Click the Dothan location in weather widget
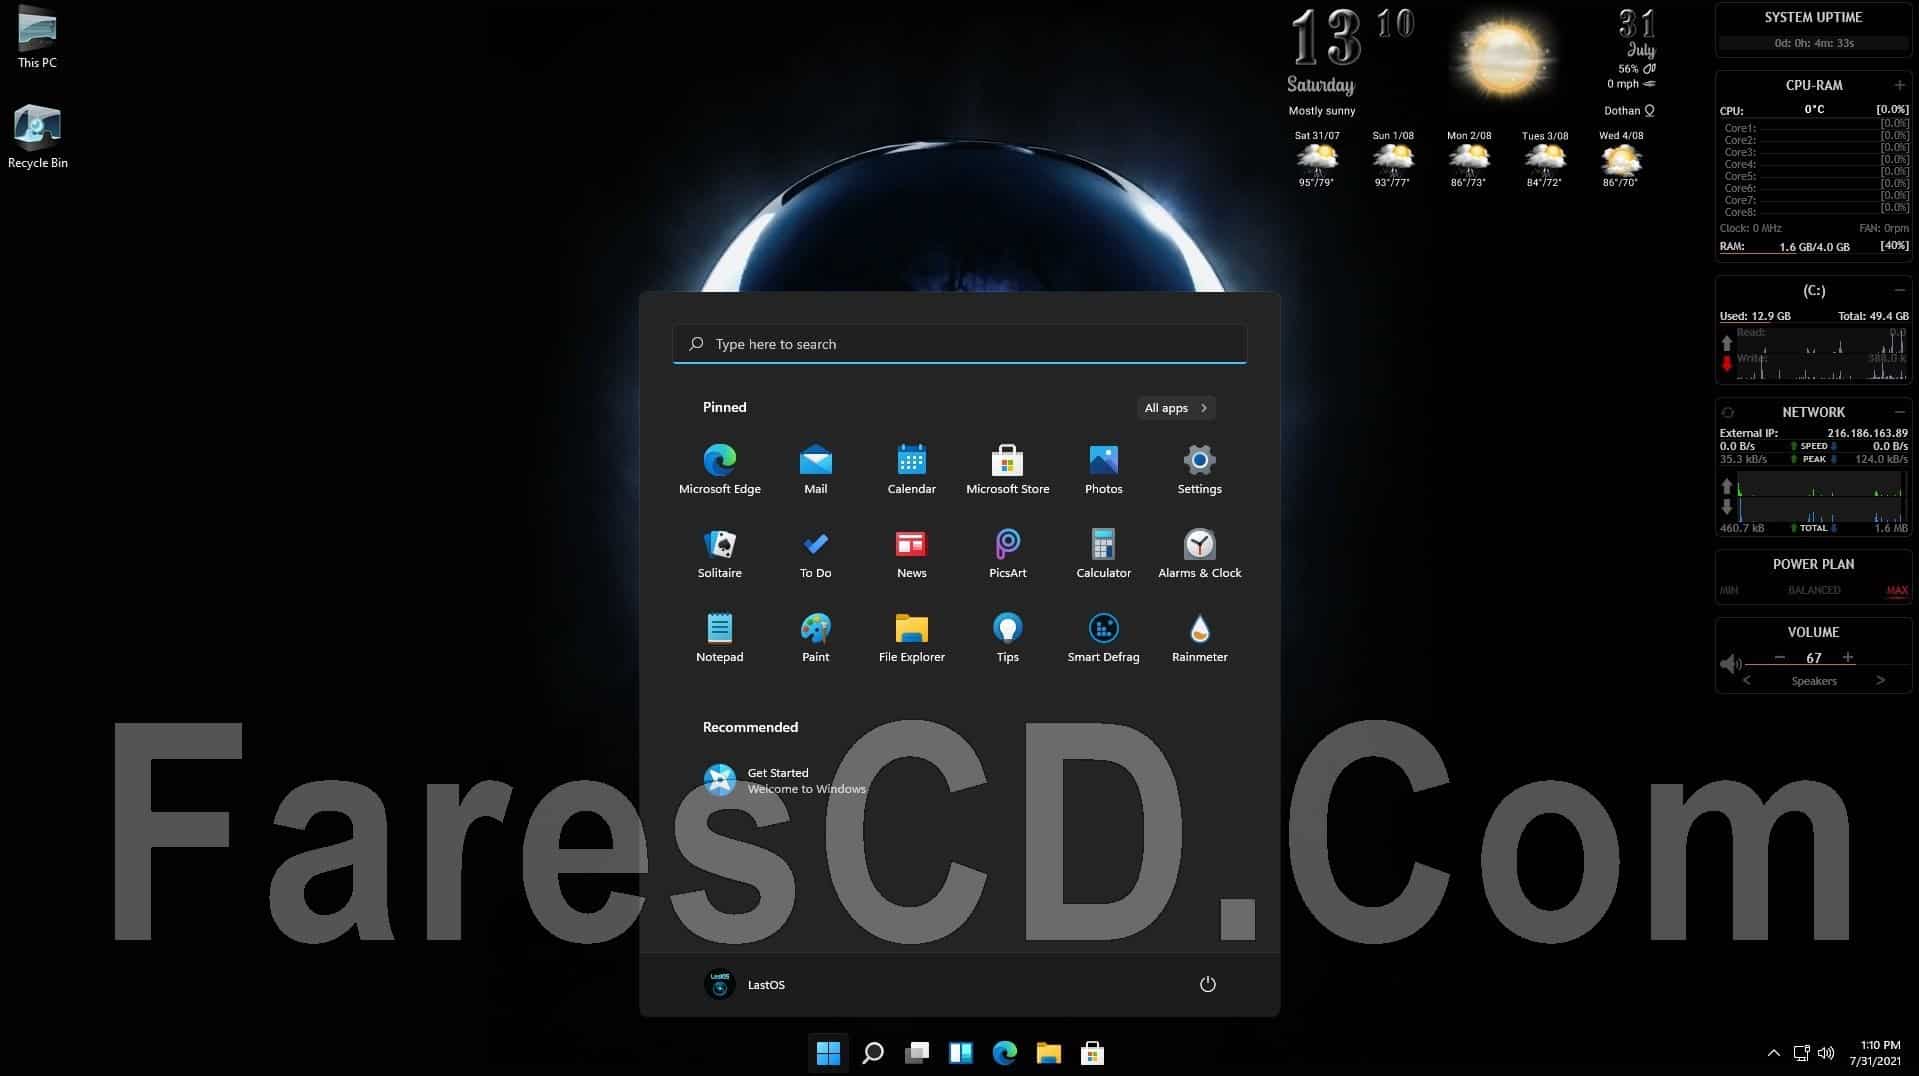Image resolution: width=1919 pixels, height=1076 pixels. tap(1629, 111)
